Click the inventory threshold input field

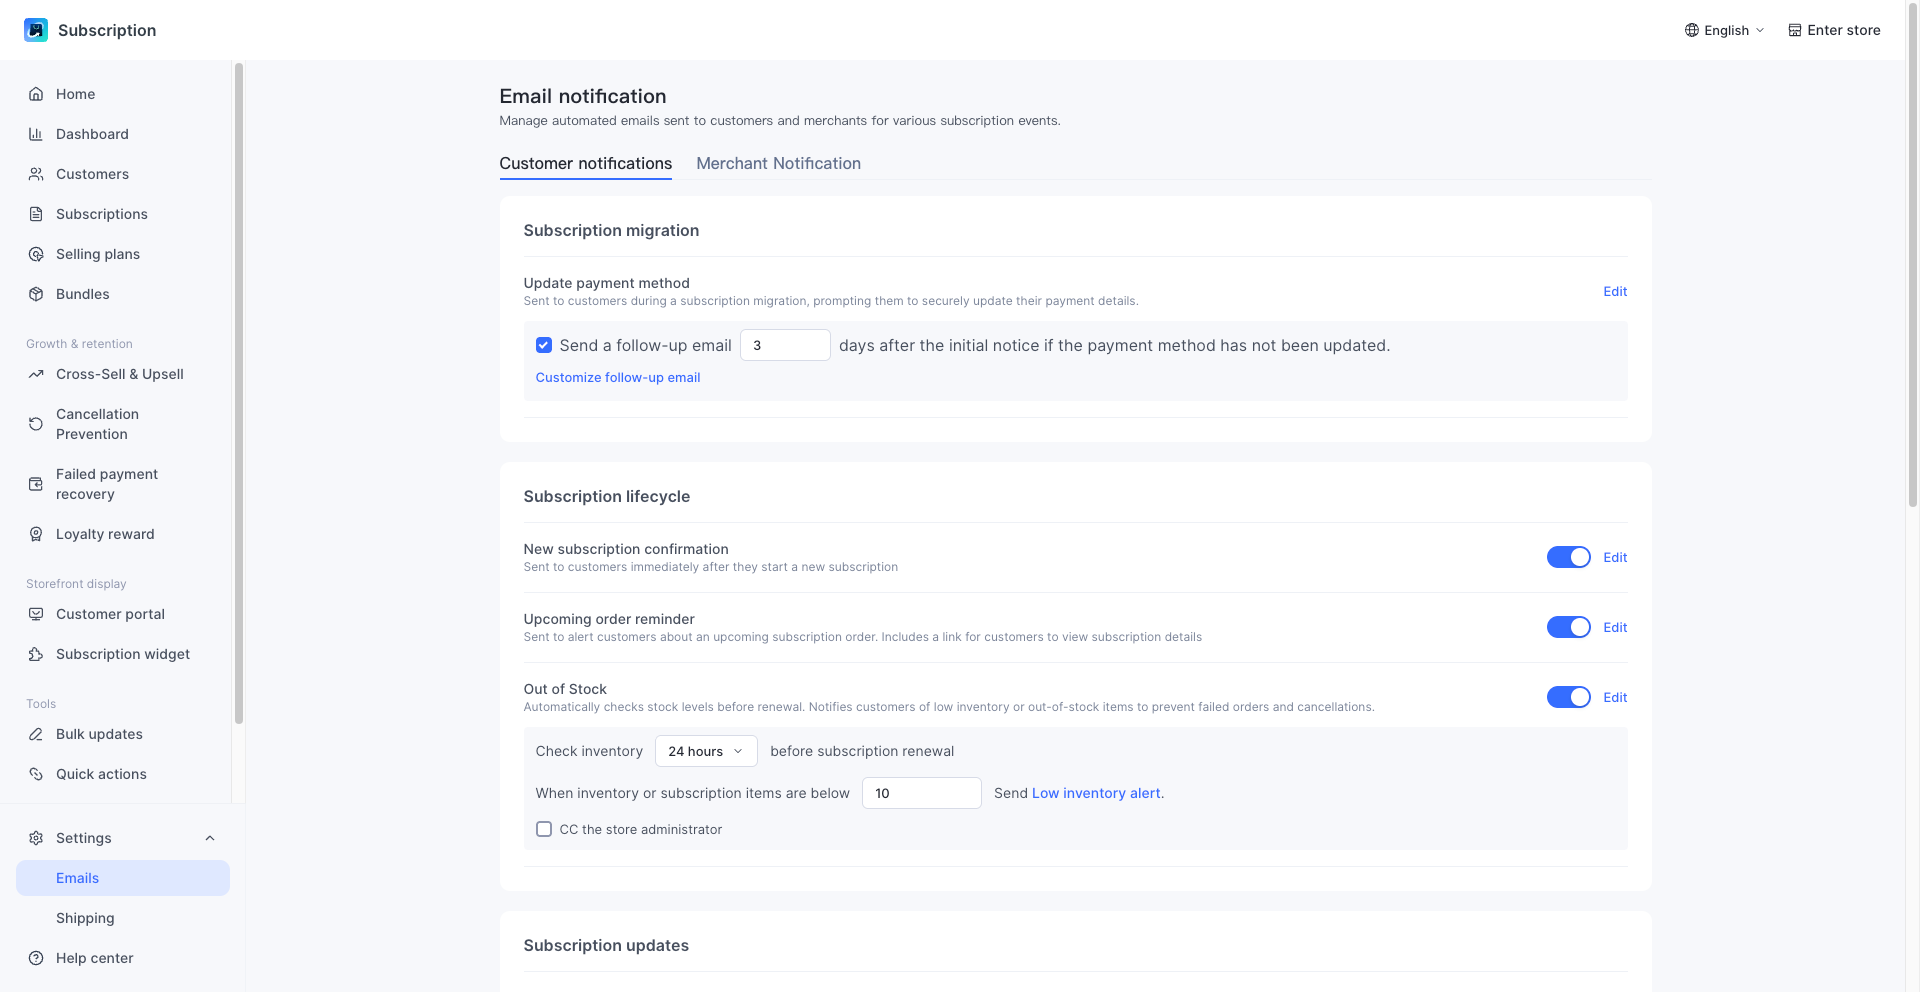pos(922,793)
